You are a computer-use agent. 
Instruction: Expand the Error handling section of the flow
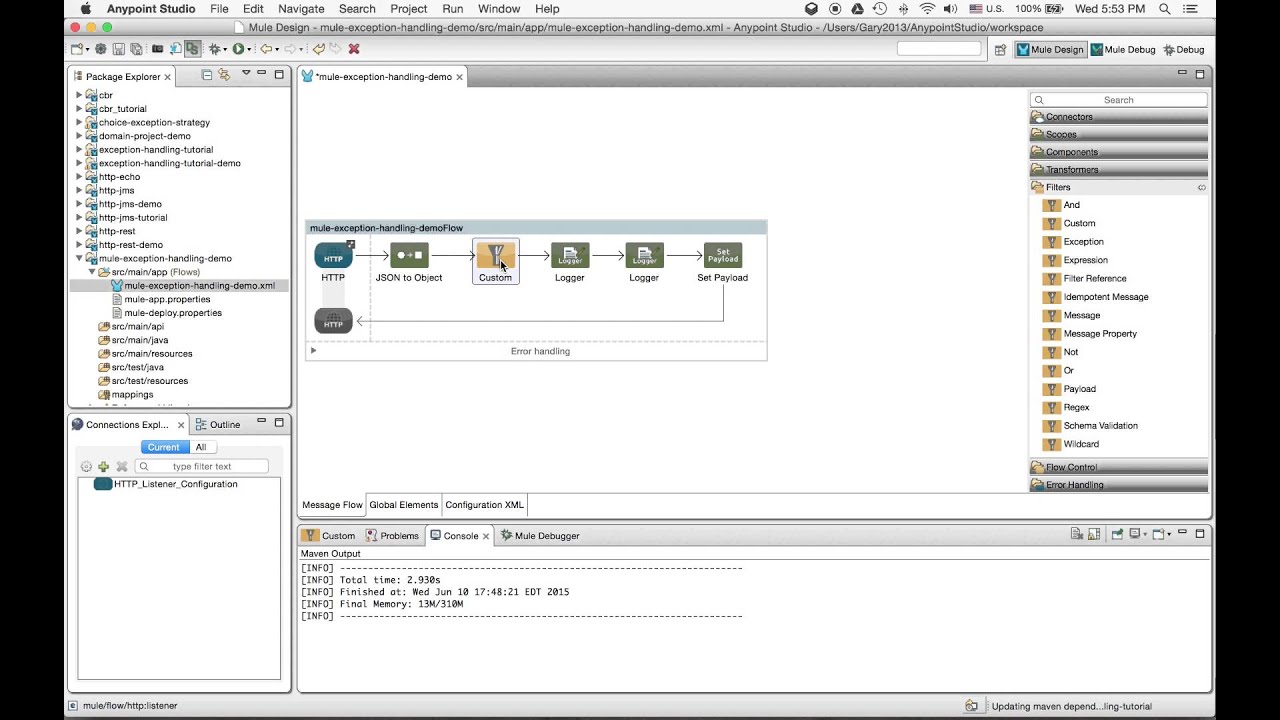click(x=313, y=350)
